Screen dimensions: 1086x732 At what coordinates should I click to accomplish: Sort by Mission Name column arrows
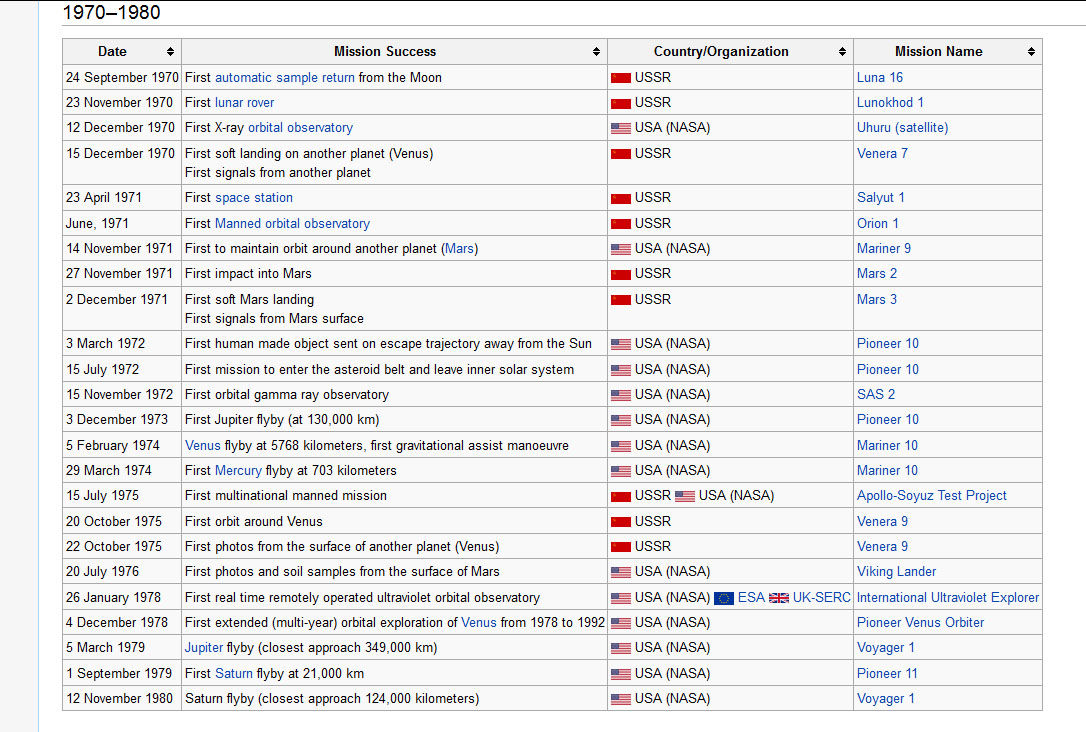[1031, 52]
